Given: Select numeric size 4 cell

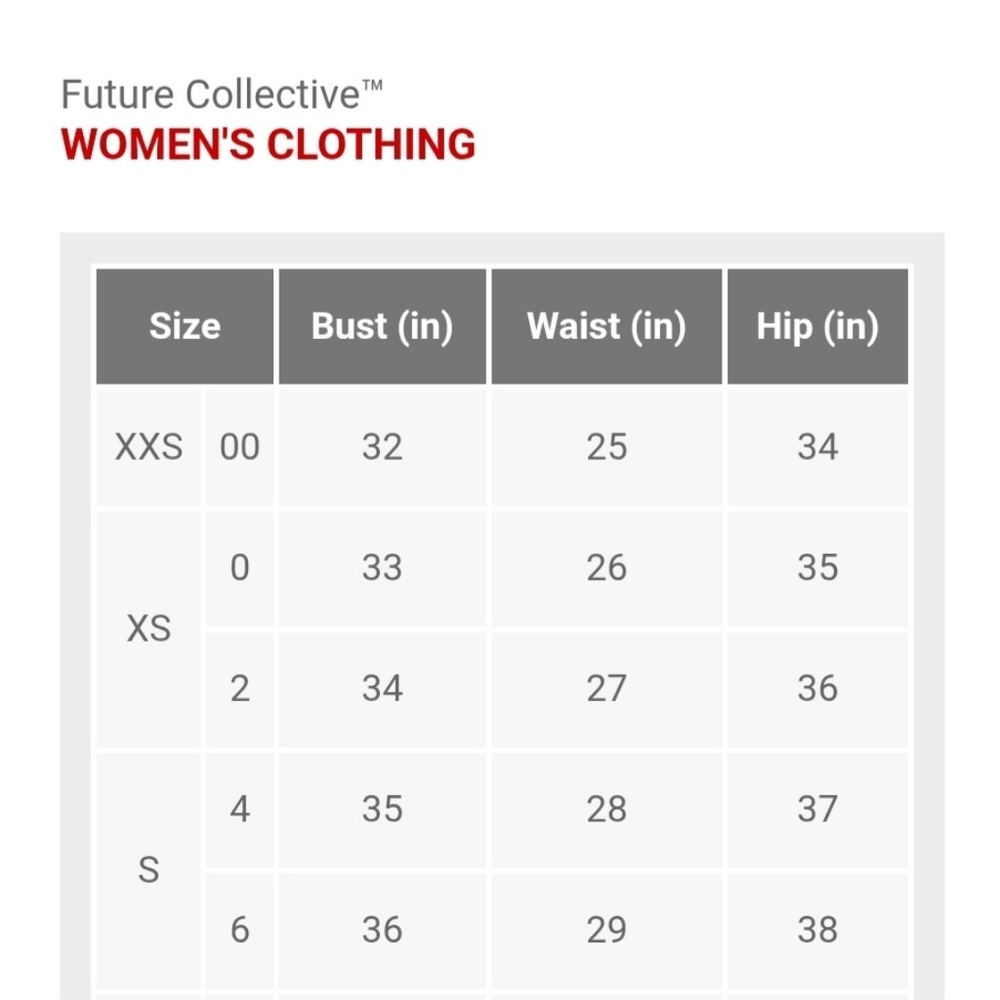Looking at the screenshot, I should (x=240, y=809).
